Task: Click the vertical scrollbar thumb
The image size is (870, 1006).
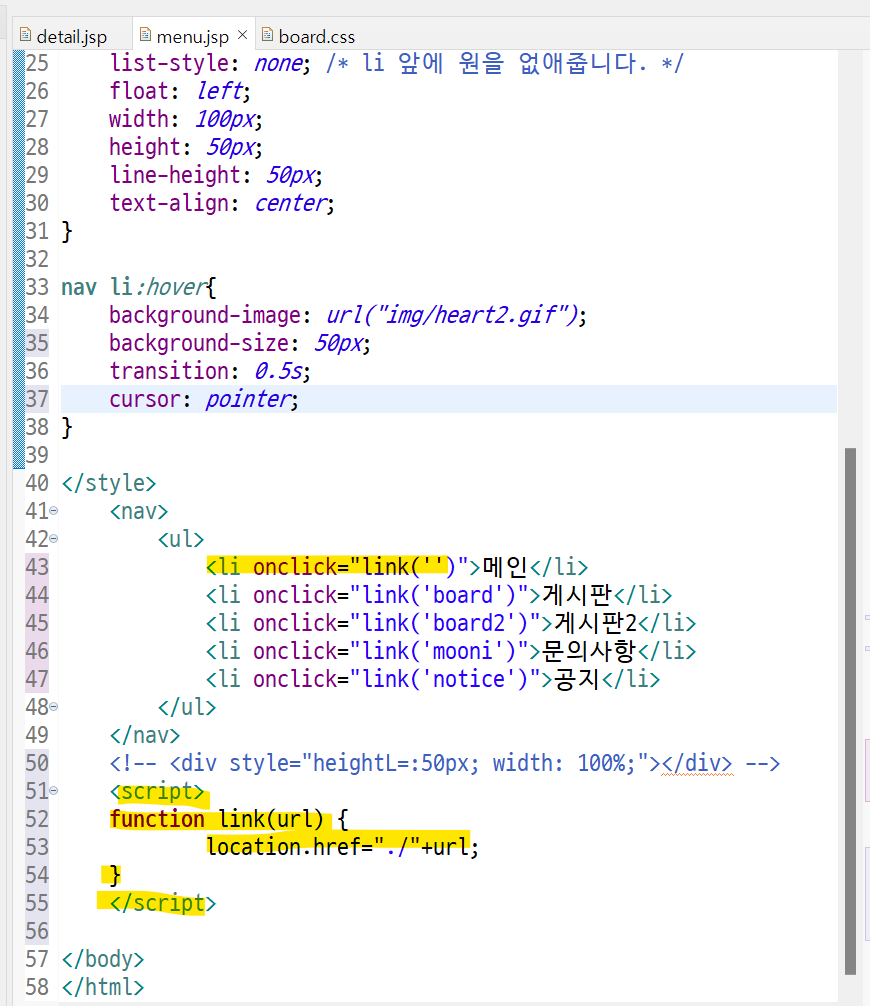Action: tap(851, 711)
